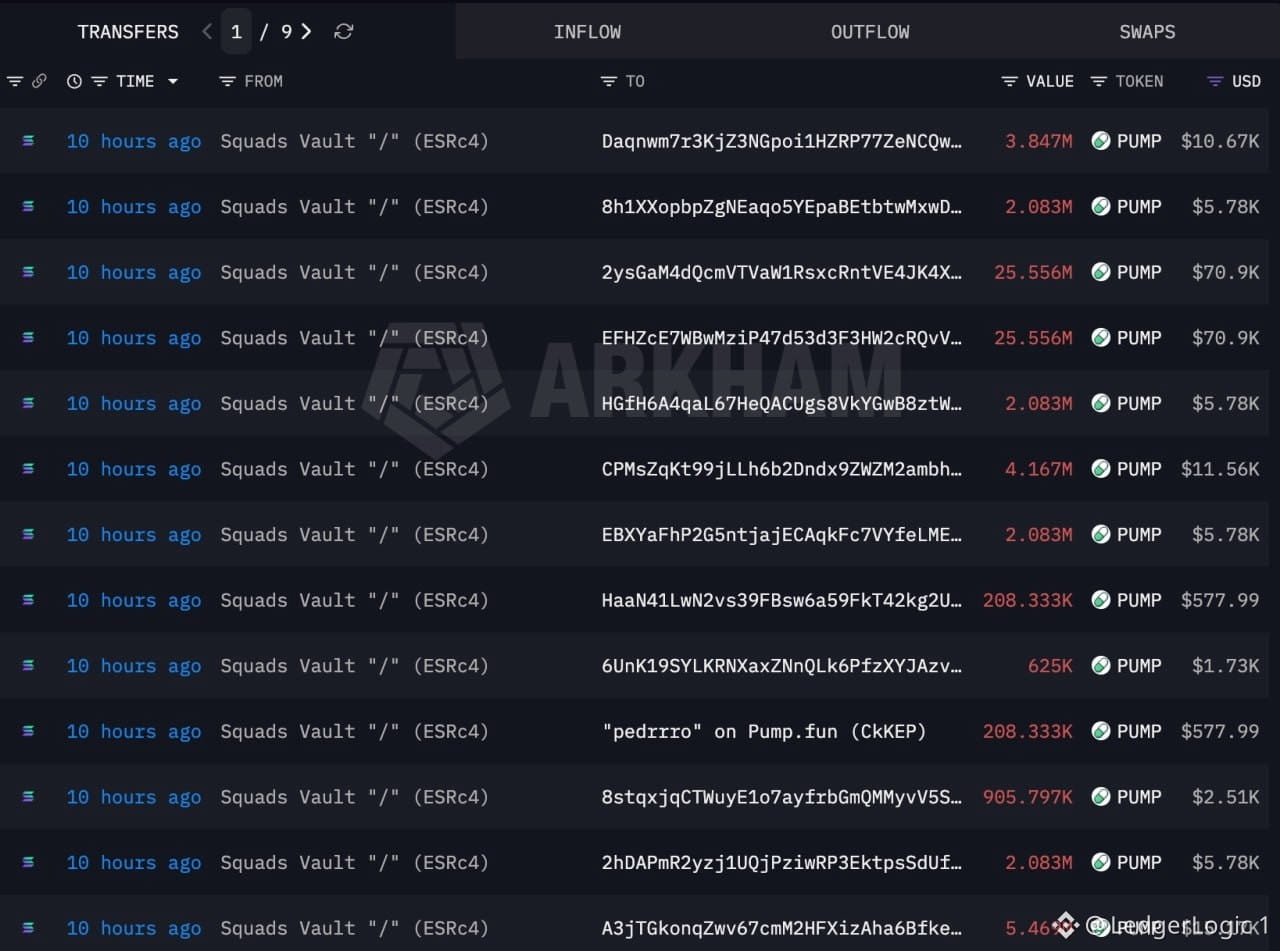Open the FROM column filter

[227, 81]
